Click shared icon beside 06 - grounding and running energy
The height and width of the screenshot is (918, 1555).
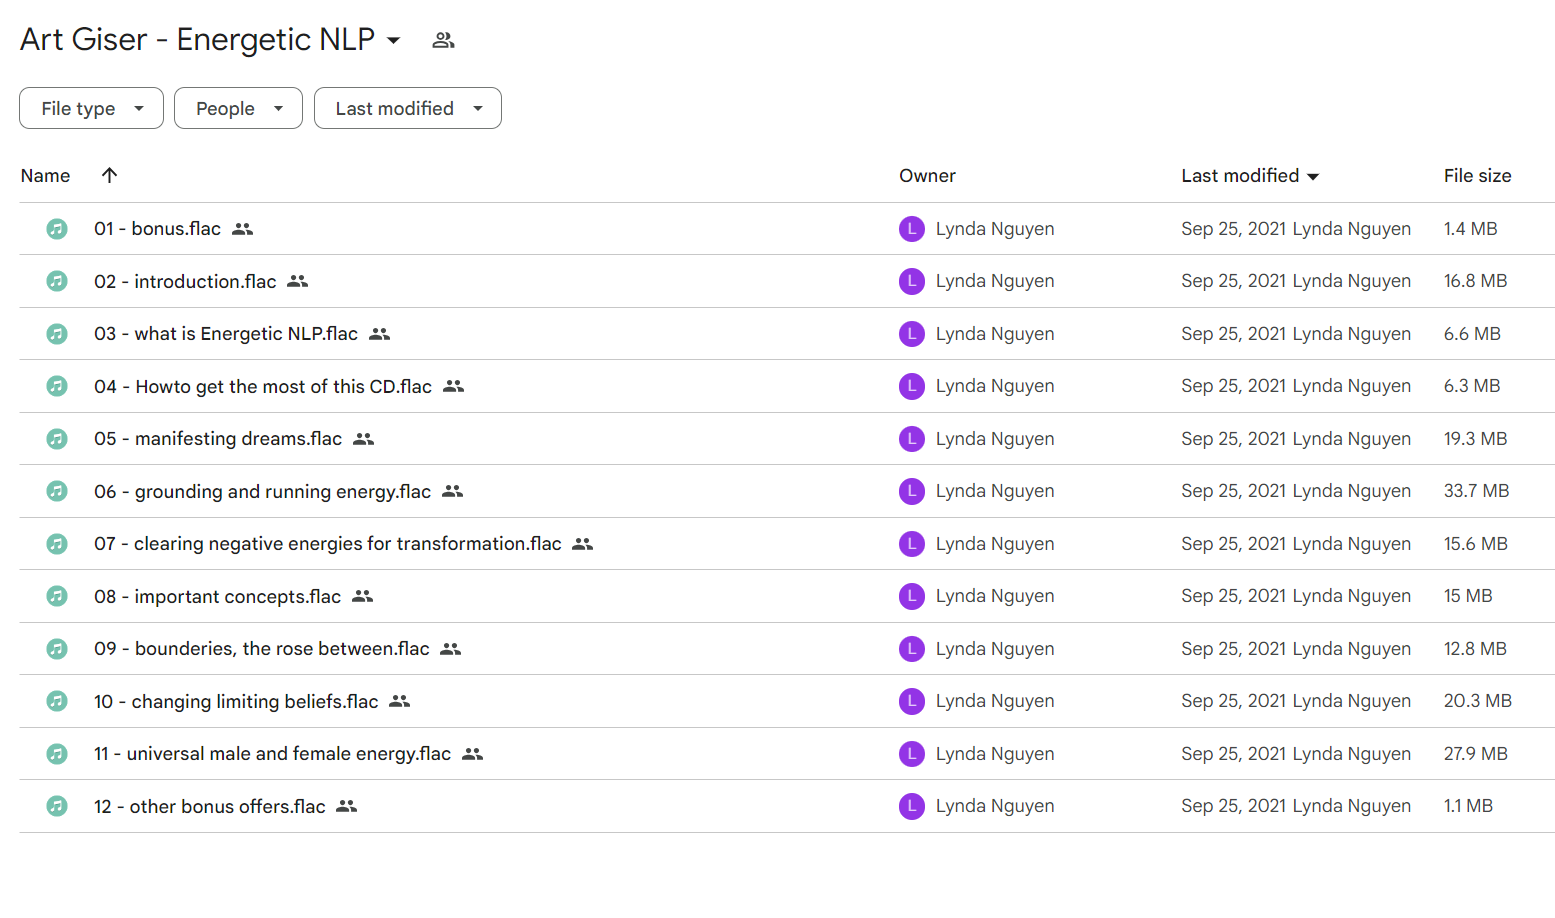pyautogui.click(x=453, y=491)
